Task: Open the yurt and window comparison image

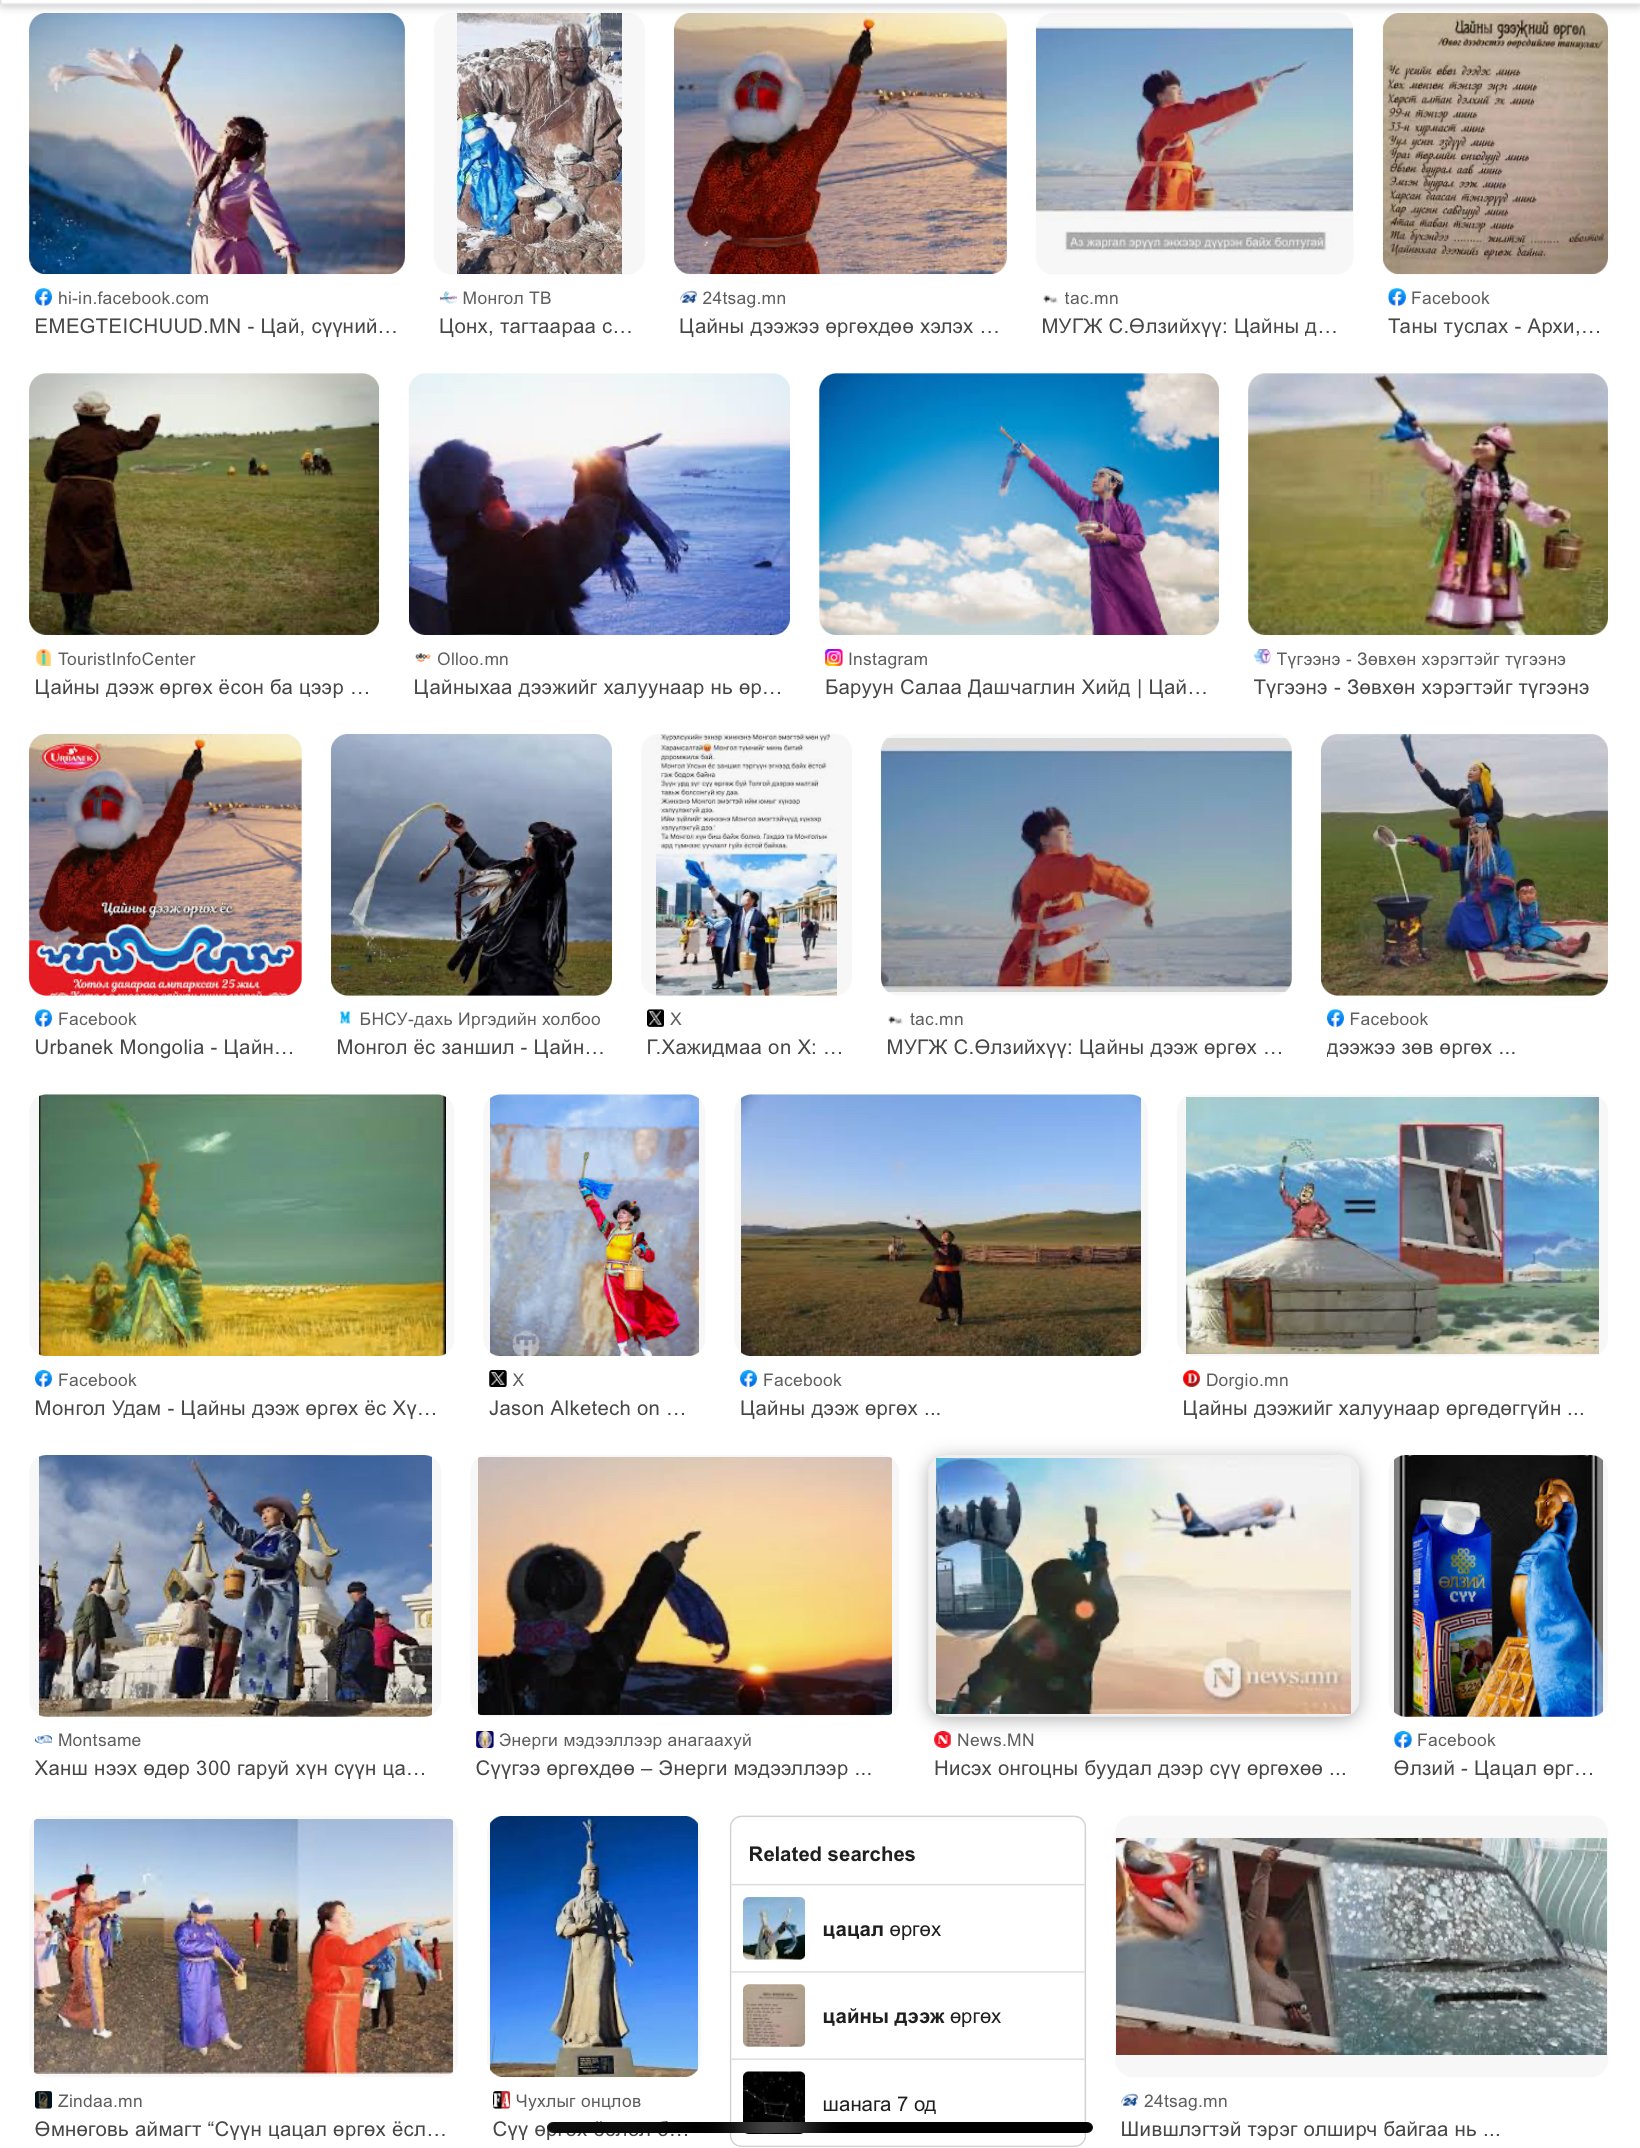Action: (1392, 1225)
